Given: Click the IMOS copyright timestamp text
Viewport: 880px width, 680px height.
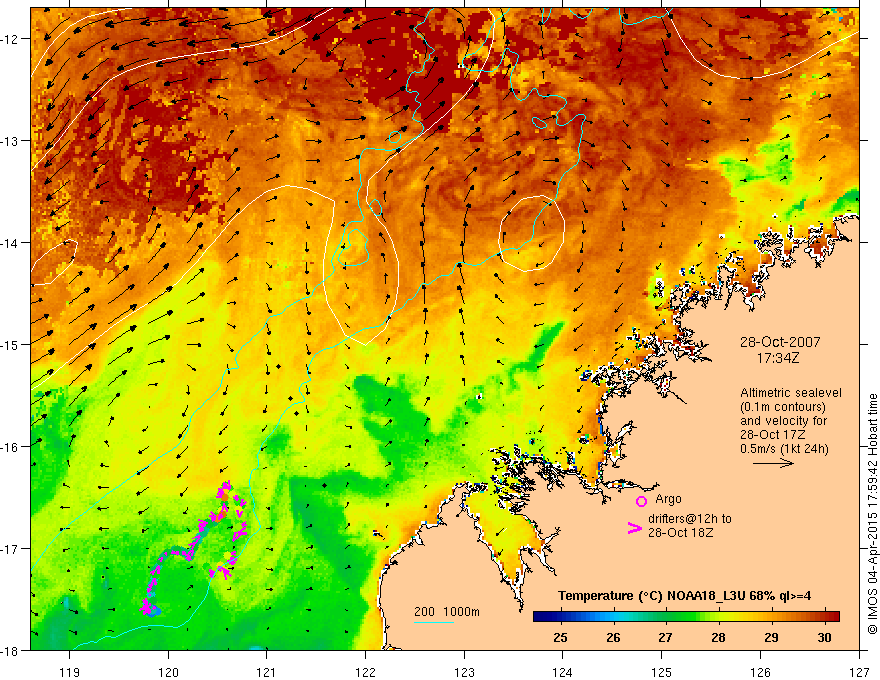Looking at the screenshot, I should pos(872,514).
